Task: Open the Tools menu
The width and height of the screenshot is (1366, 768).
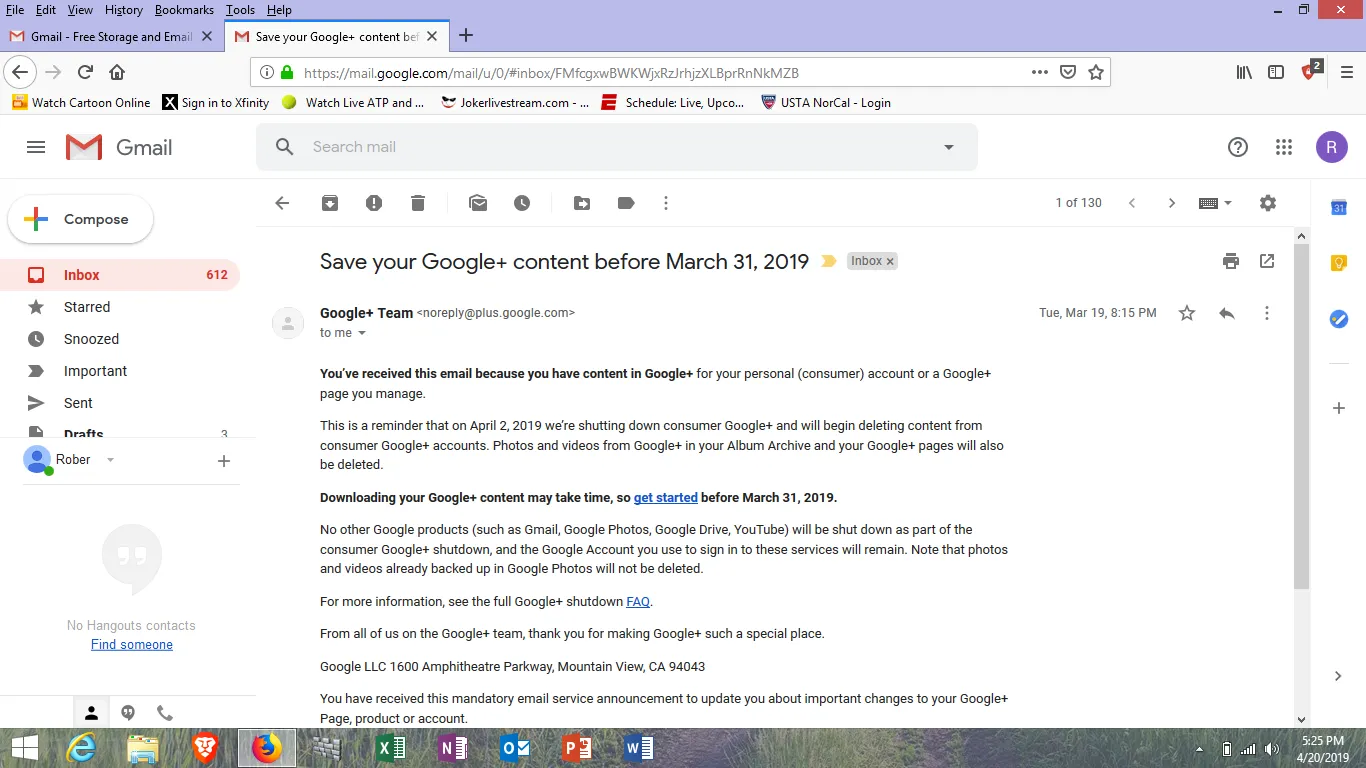Action: click(240, 9)
